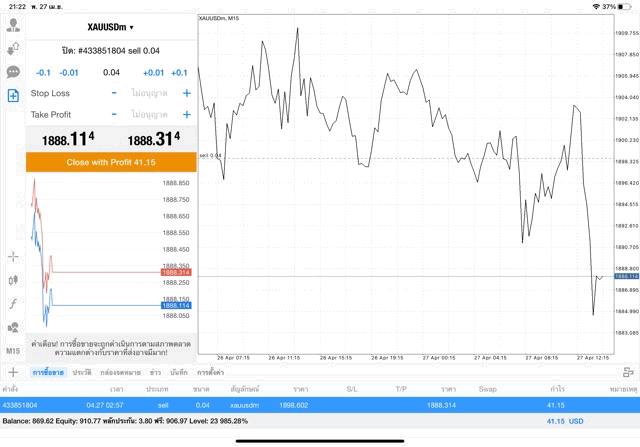
Task: Switch to the ประวัติ history tab
Action: tap(82, 372)
